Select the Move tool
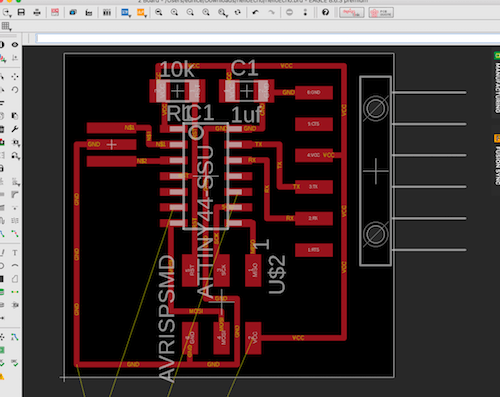 [15, 77]
